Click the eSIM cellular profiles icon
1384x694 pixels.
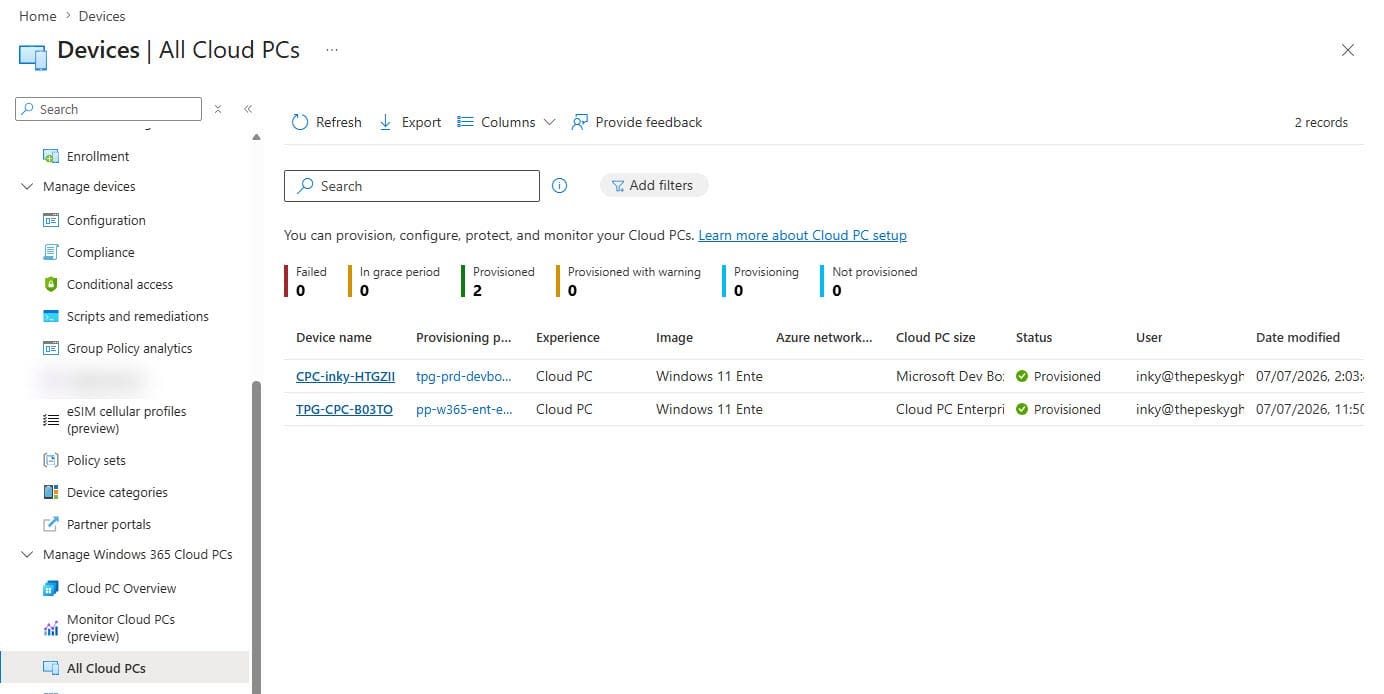(x=51, y=420)
